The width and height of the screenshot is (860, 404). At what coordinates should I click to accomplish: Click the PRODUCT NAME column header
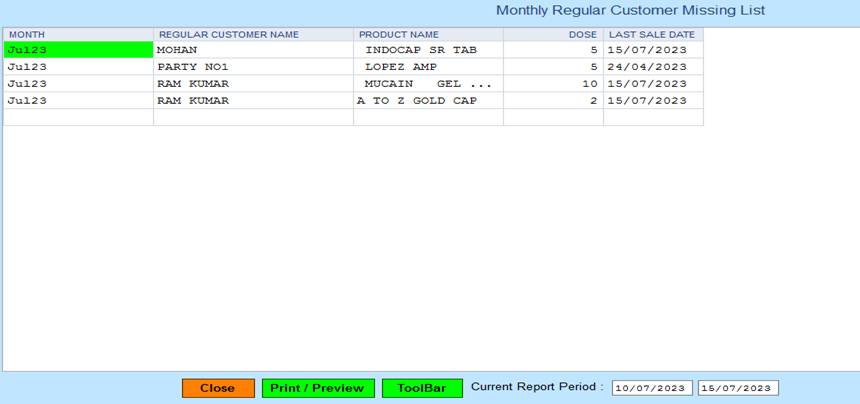428,34
